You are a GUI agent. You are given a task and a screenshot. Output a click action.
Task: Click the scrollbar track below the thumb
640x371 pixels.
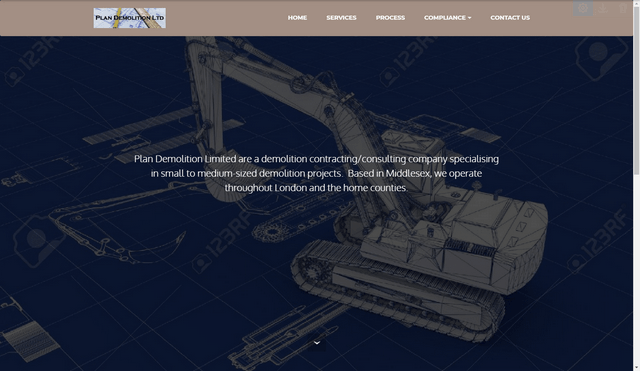pos(636,269)
